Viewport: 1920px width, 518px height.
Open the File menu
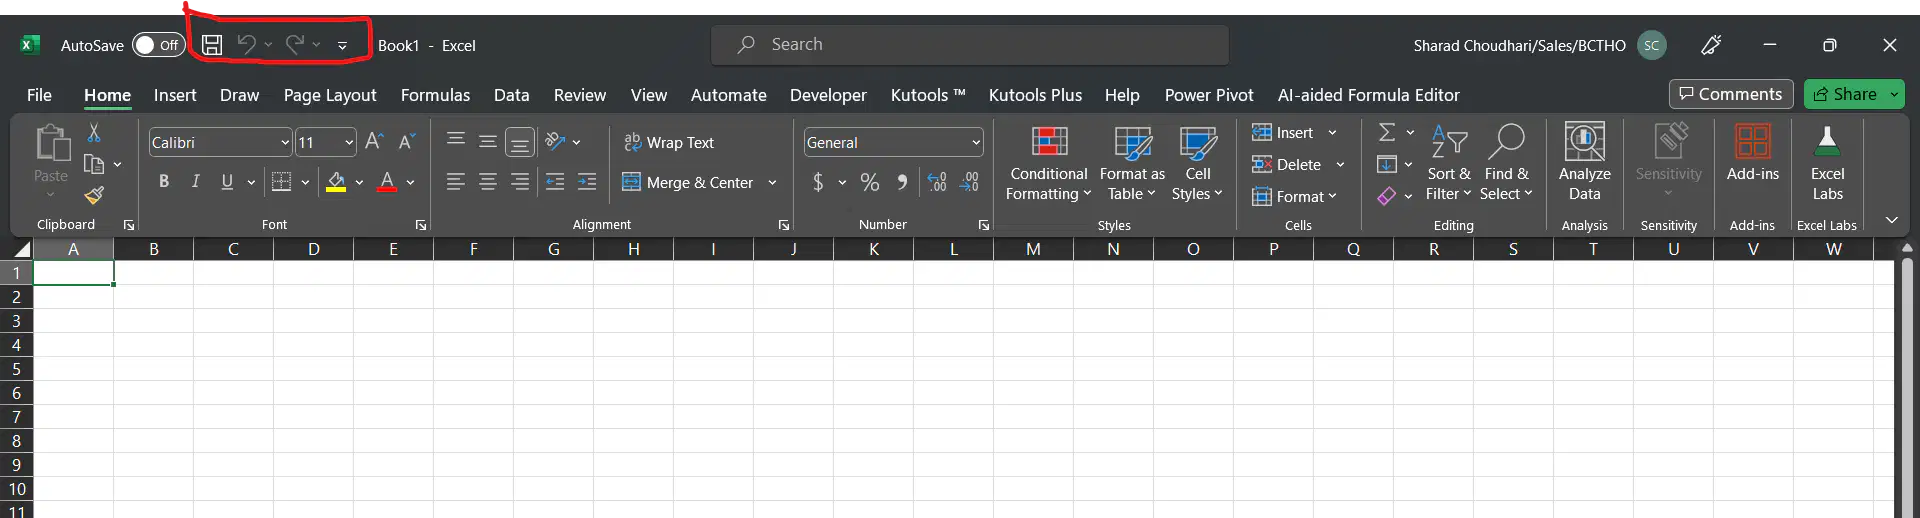[39, 95]
